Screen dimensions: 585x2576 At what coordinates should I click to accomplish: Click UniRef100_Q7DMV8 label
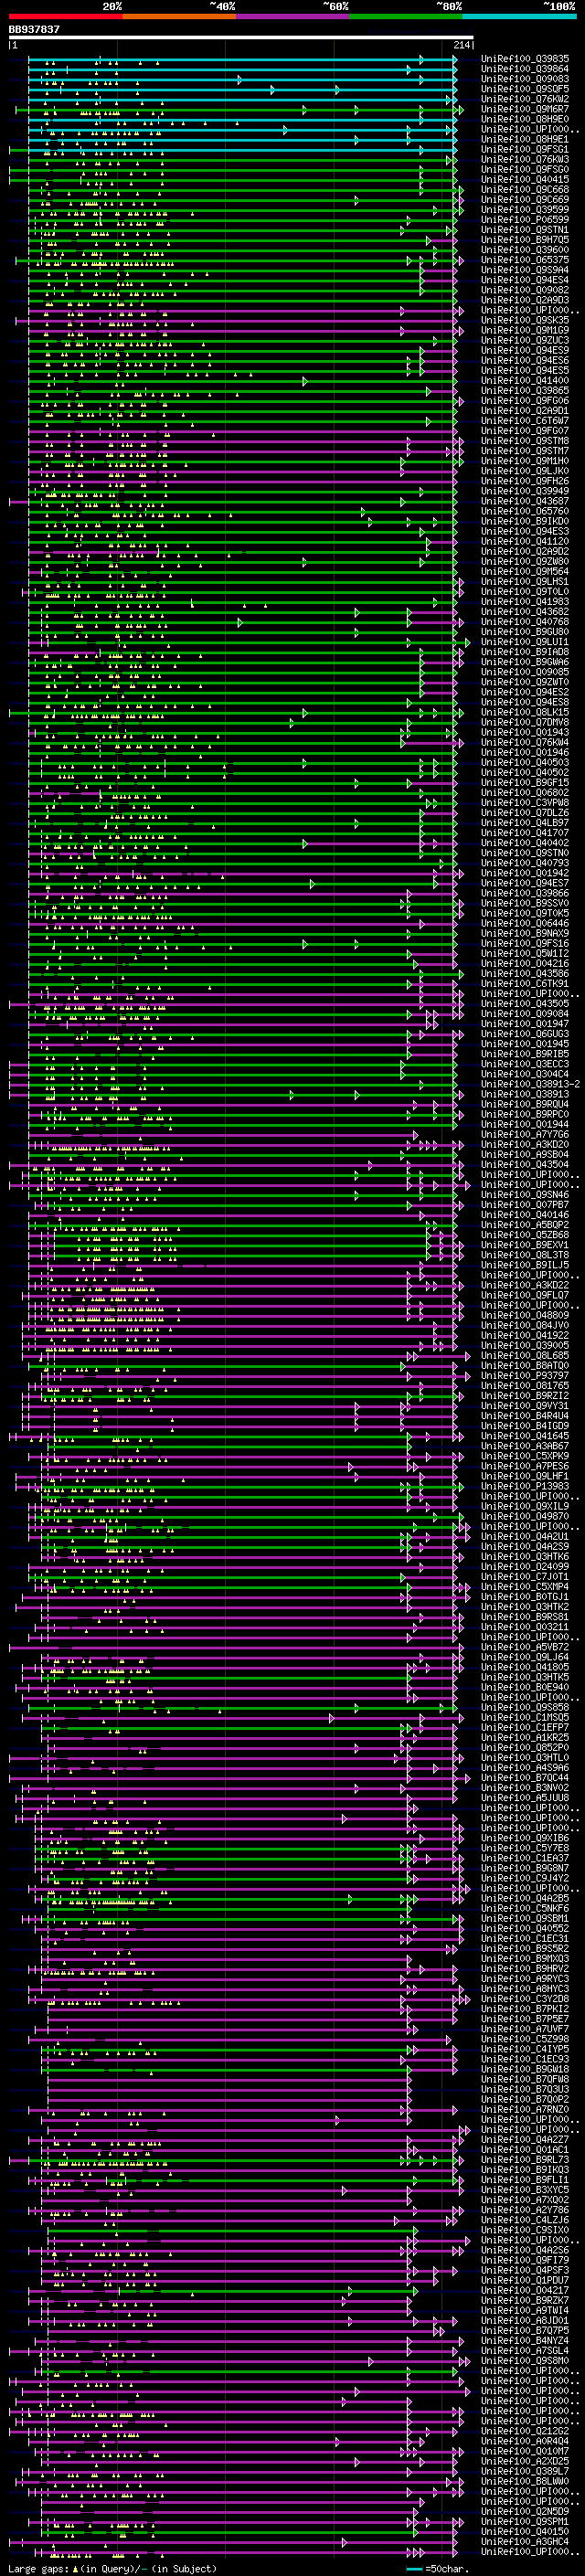click(x=524, y=722)
